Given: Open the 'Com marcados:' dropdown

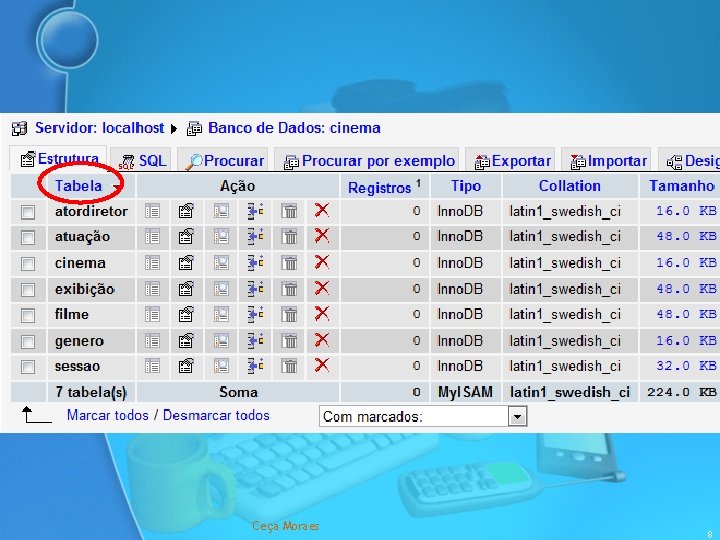Looking at the screenshot, I should point(423,416).
